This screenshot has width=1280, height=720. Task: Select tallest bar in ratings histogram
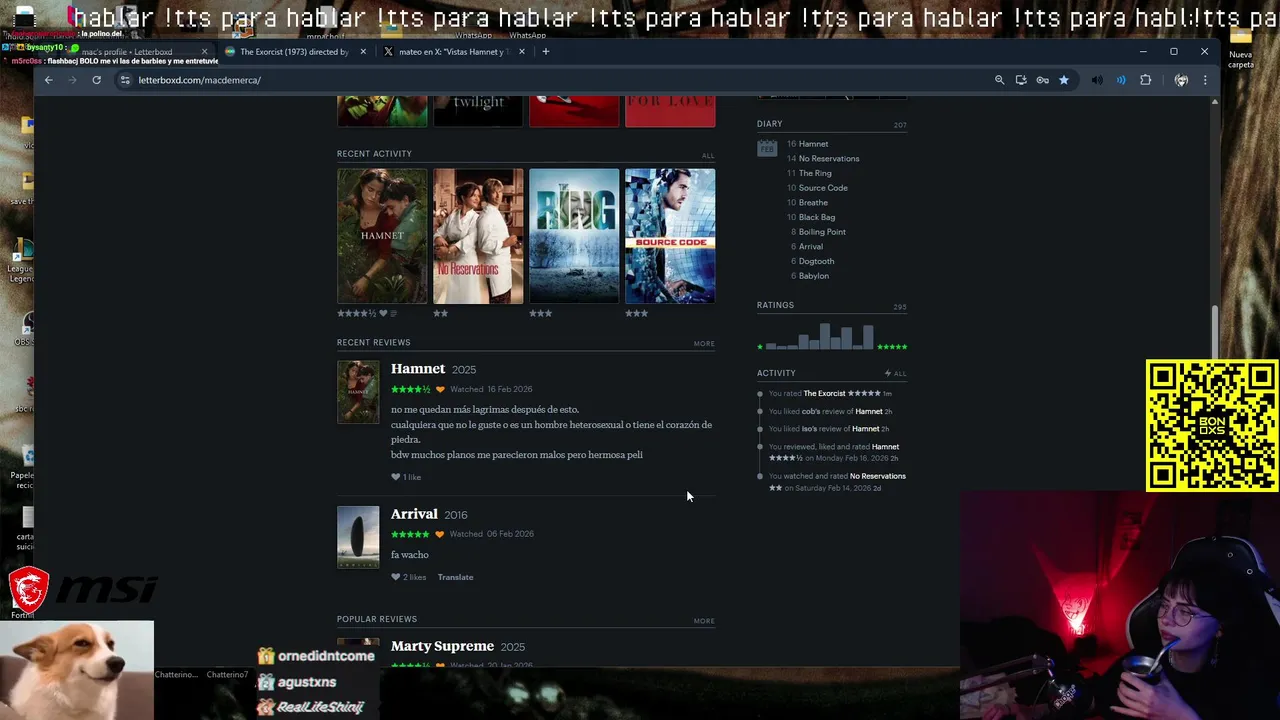825,336
